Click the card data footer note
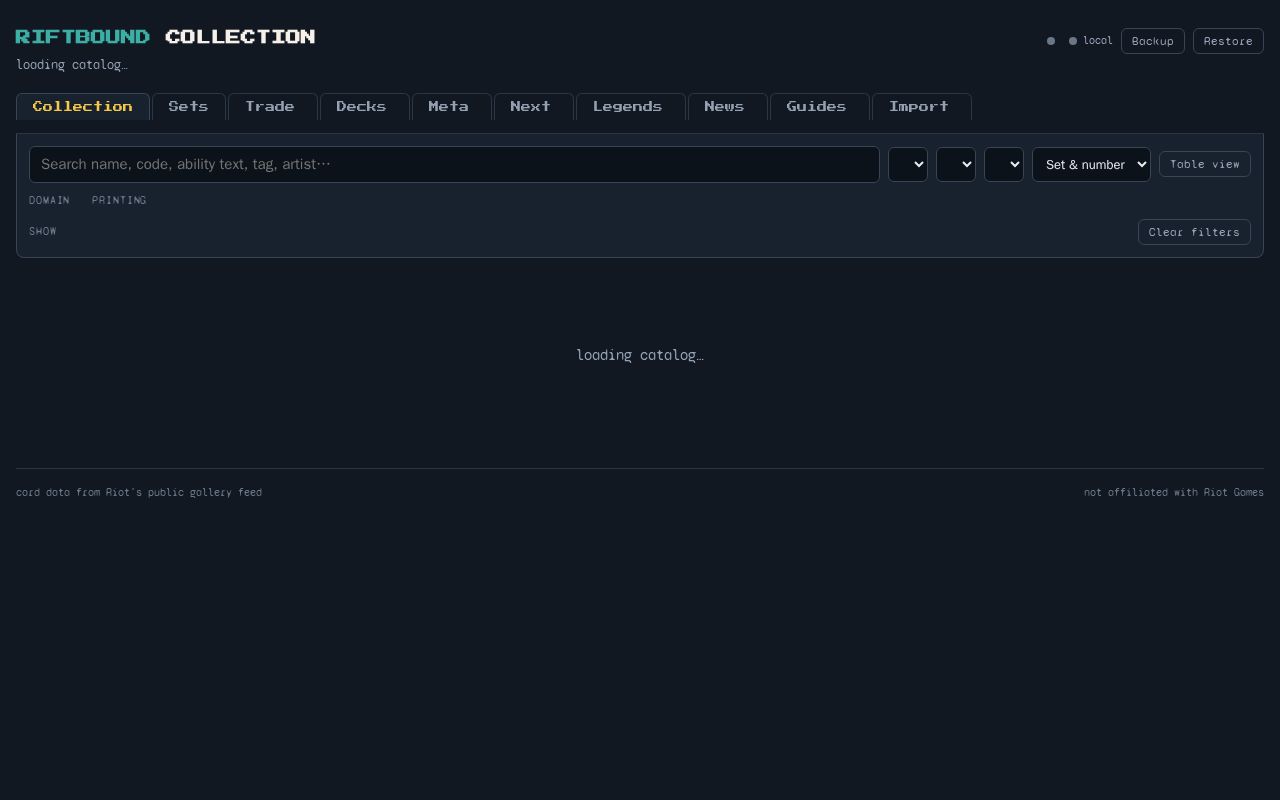Screen dimensions: 1280x800 (x=139, y=492)
